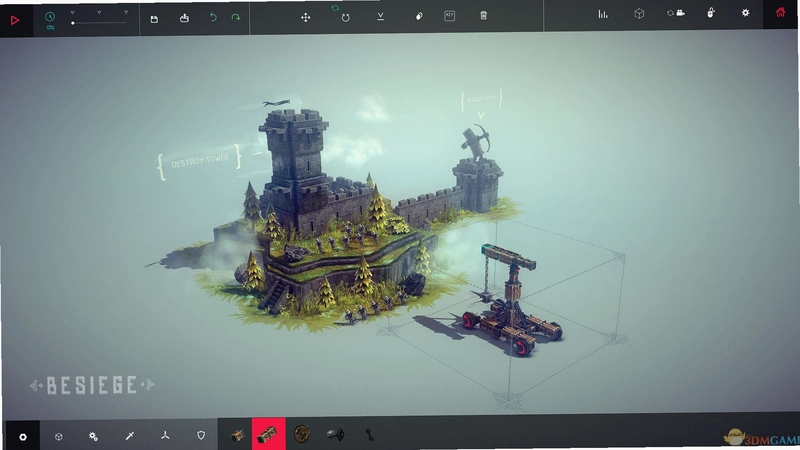This screenshot has width=800, height=450.
Task: Open the gears mechanical category tab
Action: click(93, 436)
